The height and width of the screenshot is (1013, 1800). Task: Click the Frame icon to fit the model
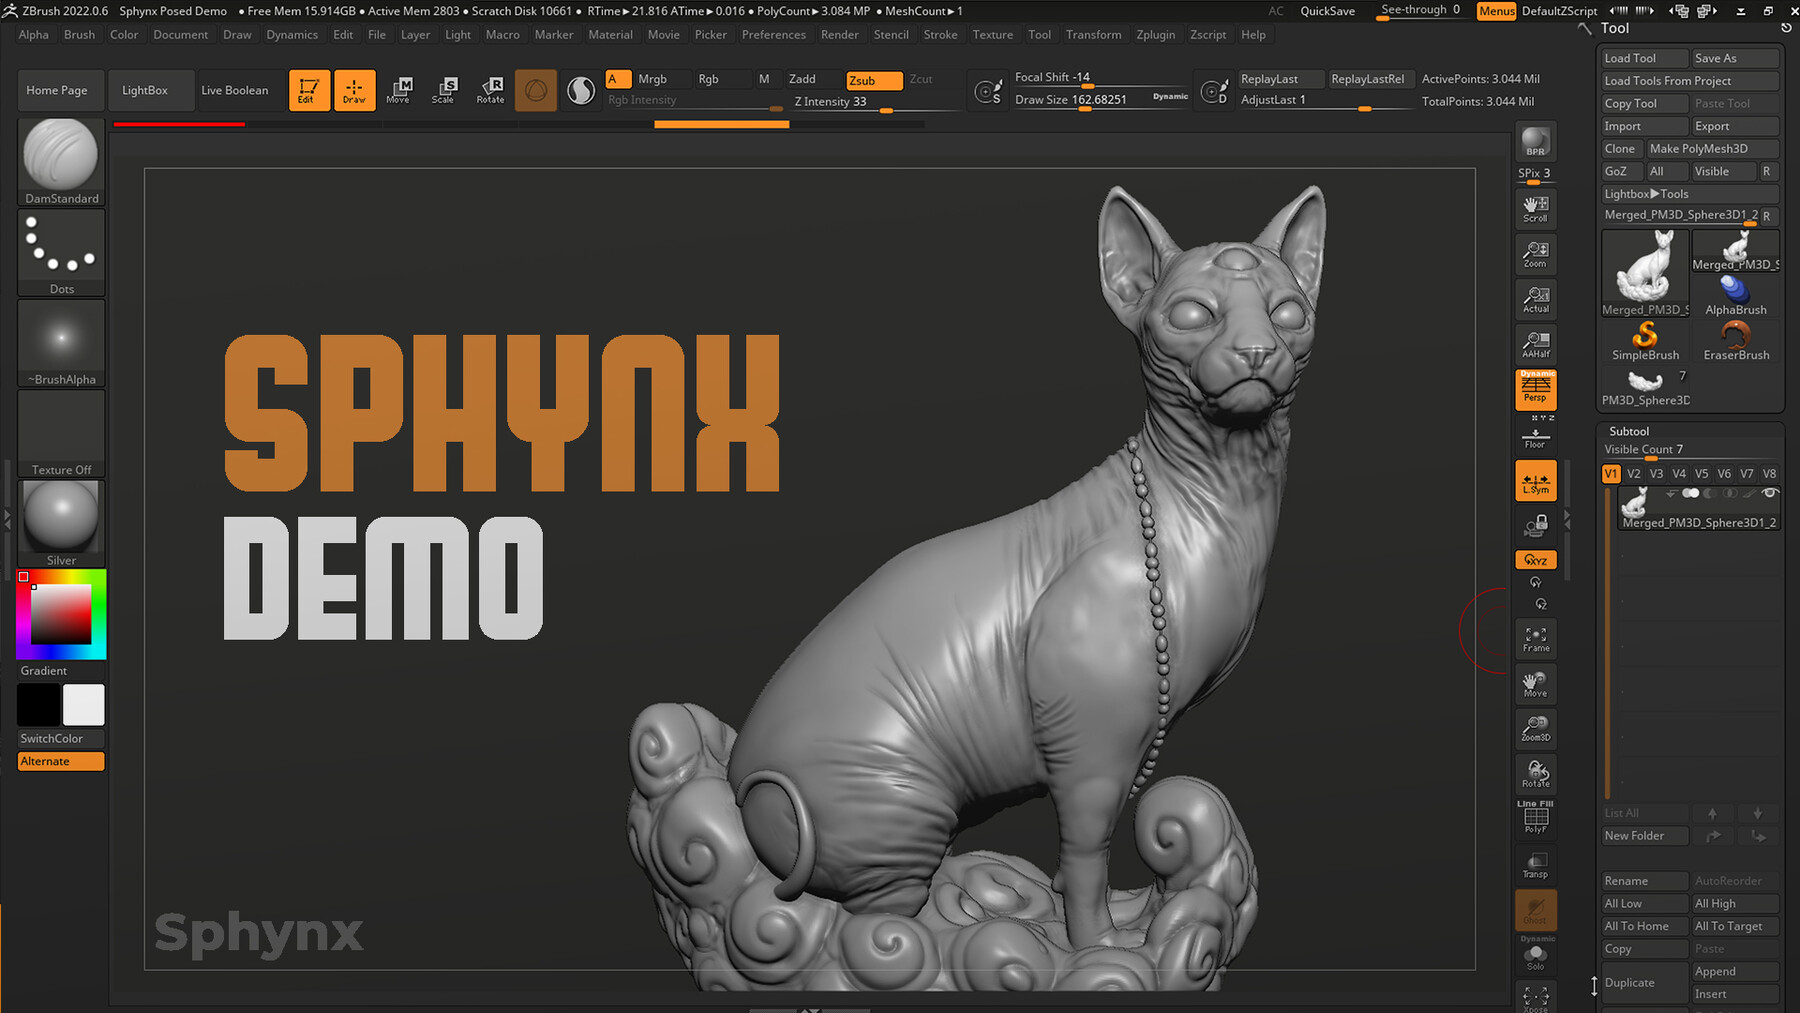[1535, 638]
